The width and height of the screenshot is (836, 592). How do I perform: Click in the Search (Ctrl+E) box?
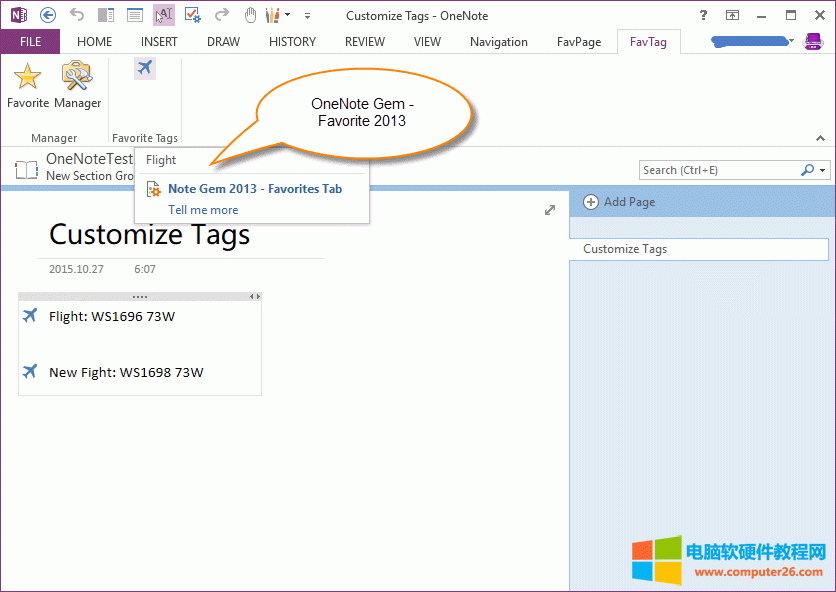(718, 171)
